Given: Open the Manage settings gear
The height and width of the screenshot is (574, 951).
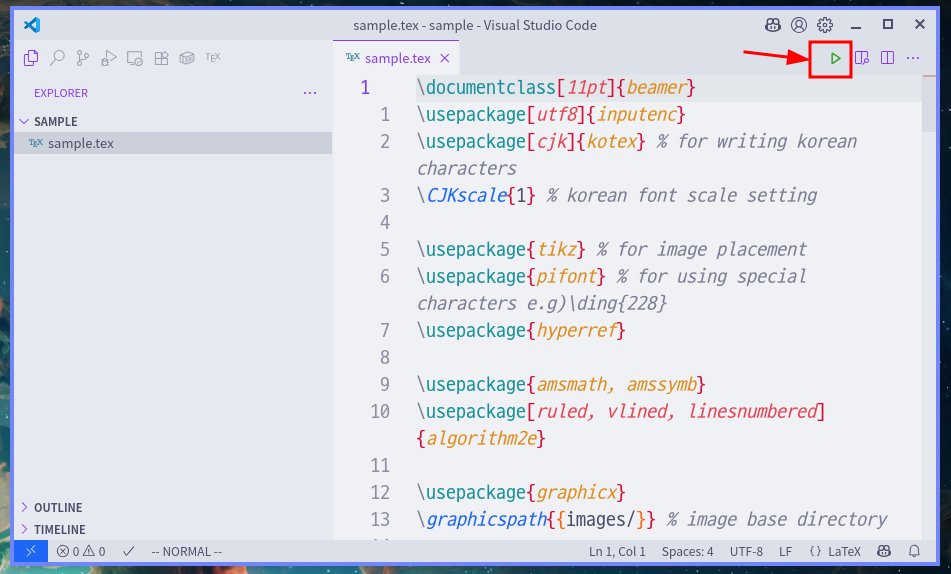Looking at the screenshot, I should (825, 25).
